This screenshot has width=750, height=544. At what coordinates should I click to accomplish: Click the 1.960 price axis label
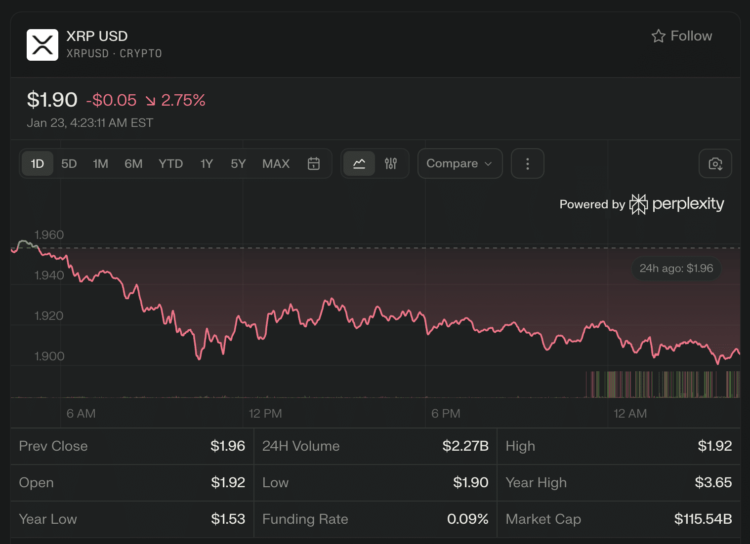point(49,234)
